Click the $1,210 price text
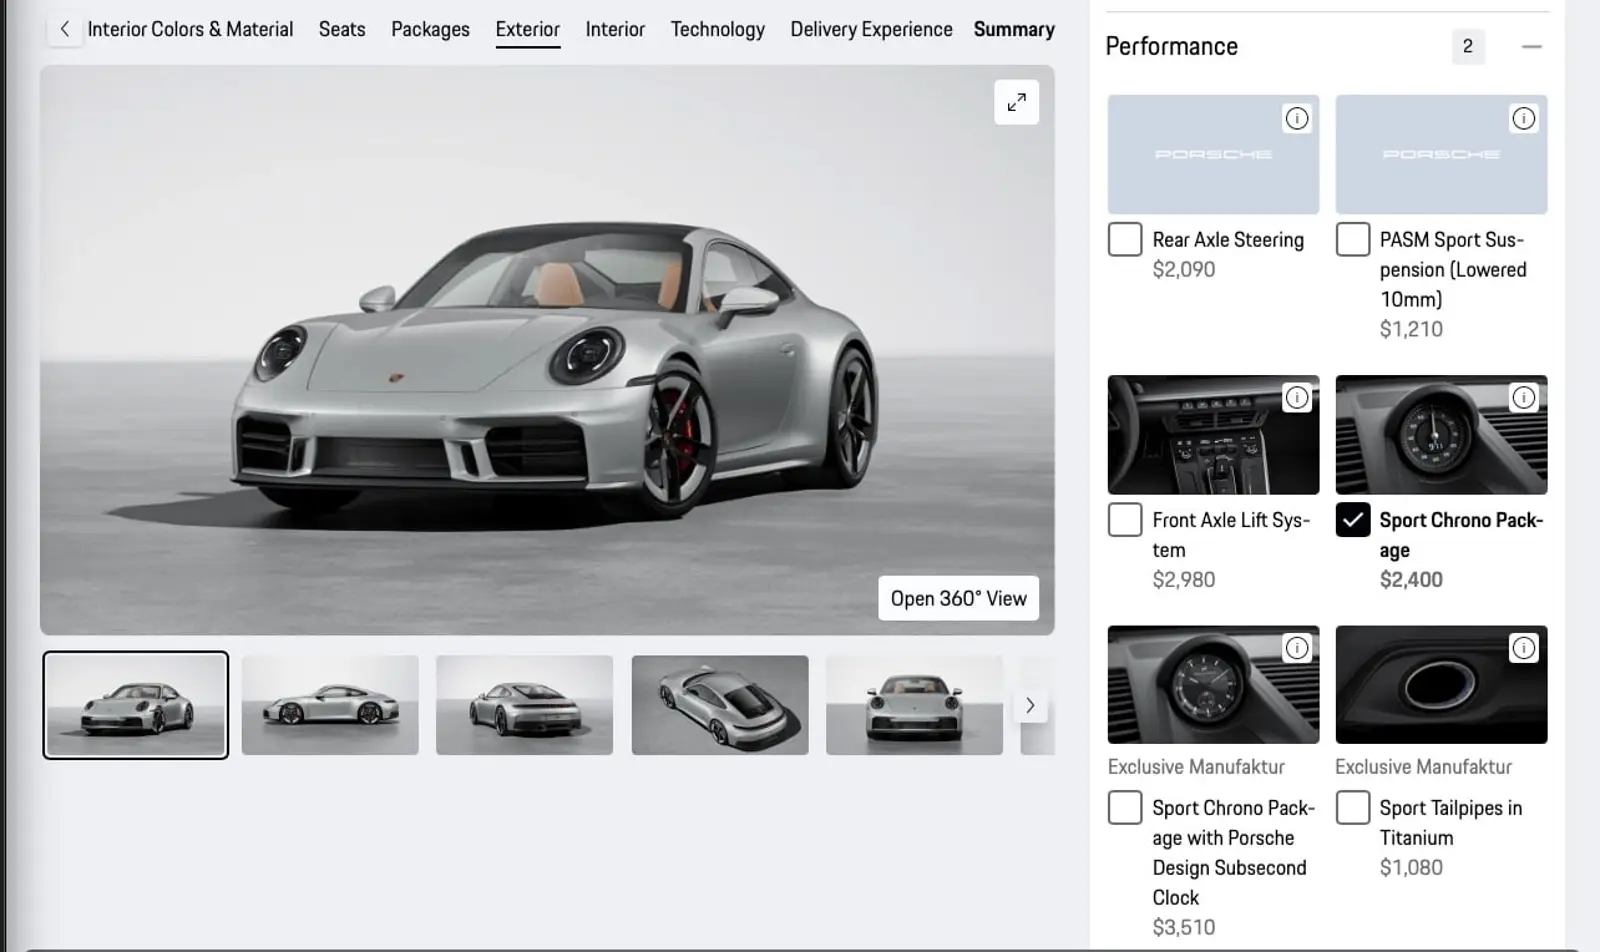 pos(1410,329)
